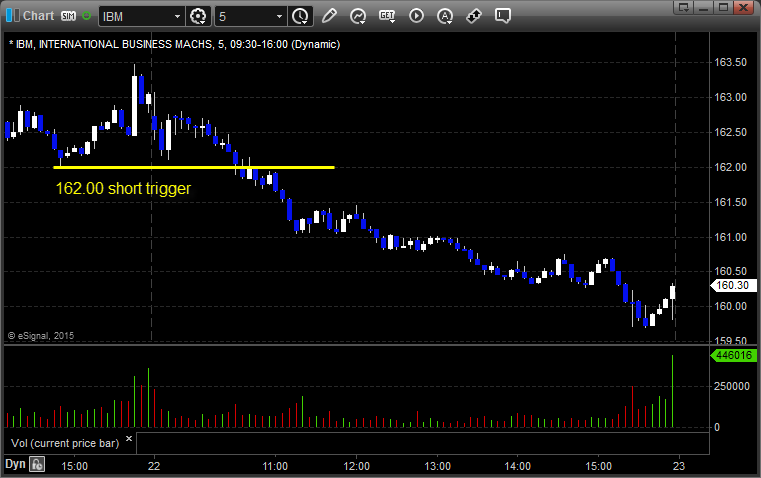Image resolution: width=761 pixels, height=478 pixels.
Task: Click the 13:00 time axis label
Action: [437, 466]
